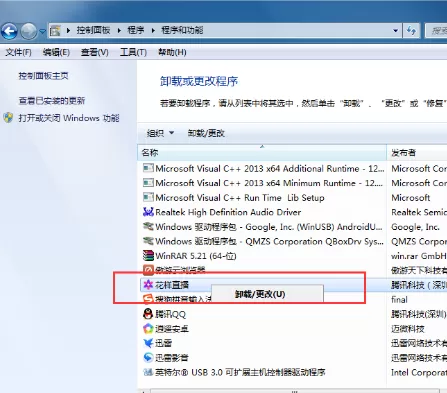Screen dimensions: 447x393
Task: Click the 逍遥安卓 icon
Action: (x=148, y=329)
